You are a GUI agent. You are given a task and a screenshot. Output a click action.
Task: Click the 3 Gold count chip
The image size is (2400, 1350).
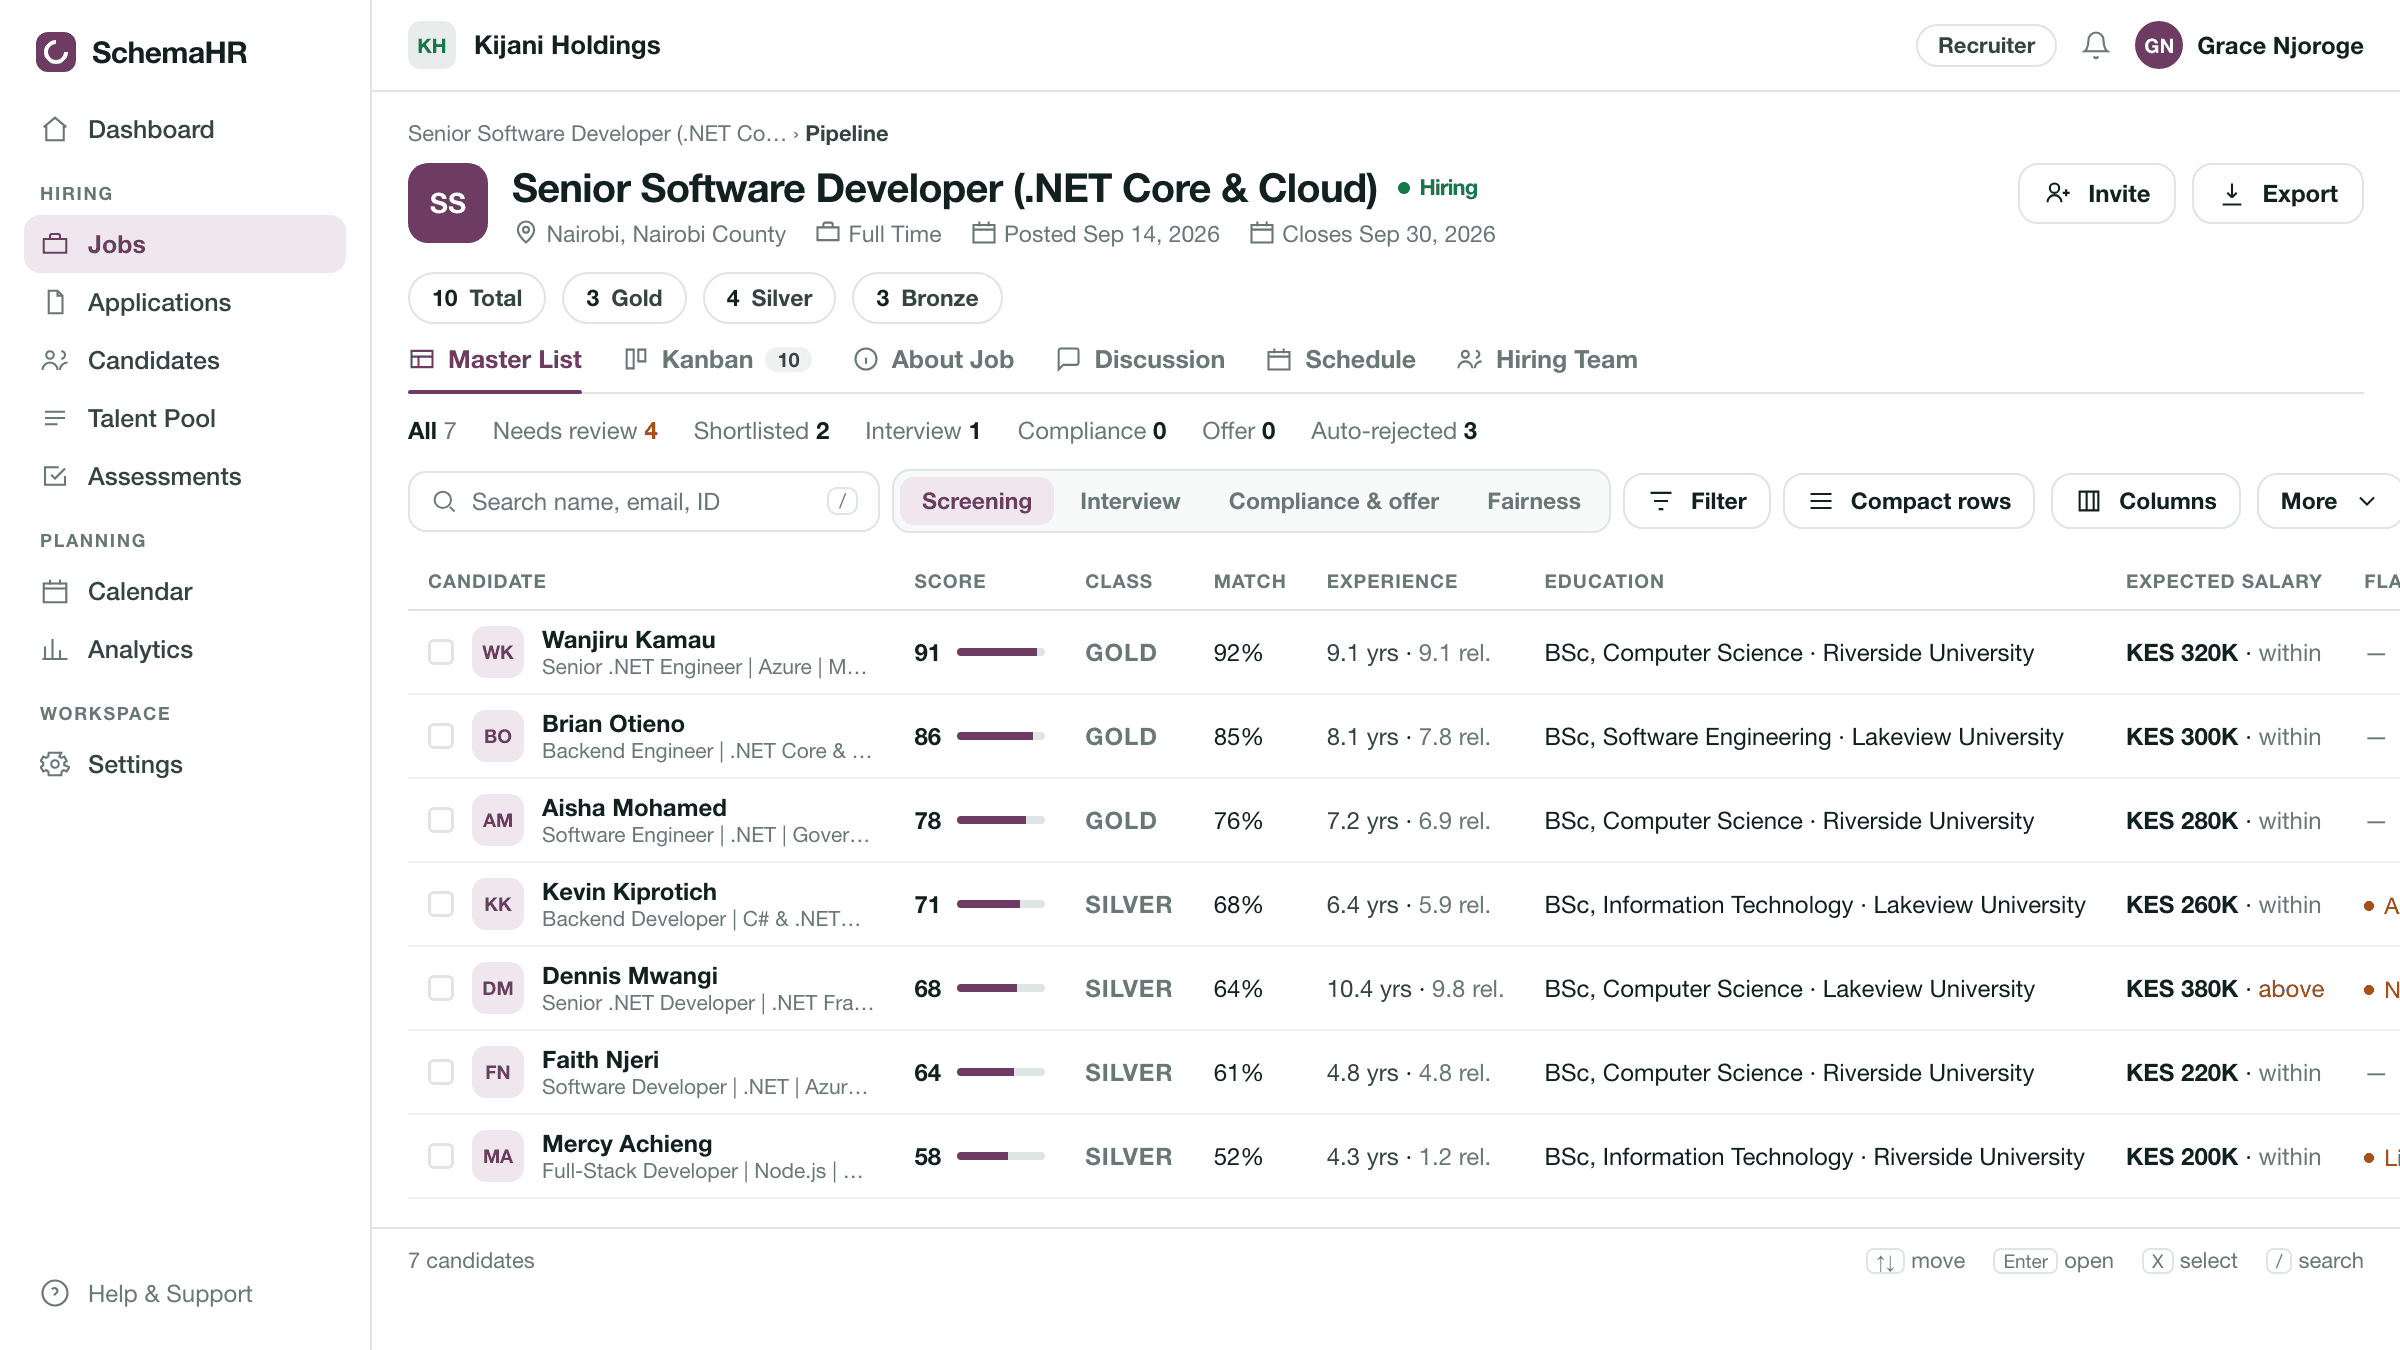(x=624, y=298)
